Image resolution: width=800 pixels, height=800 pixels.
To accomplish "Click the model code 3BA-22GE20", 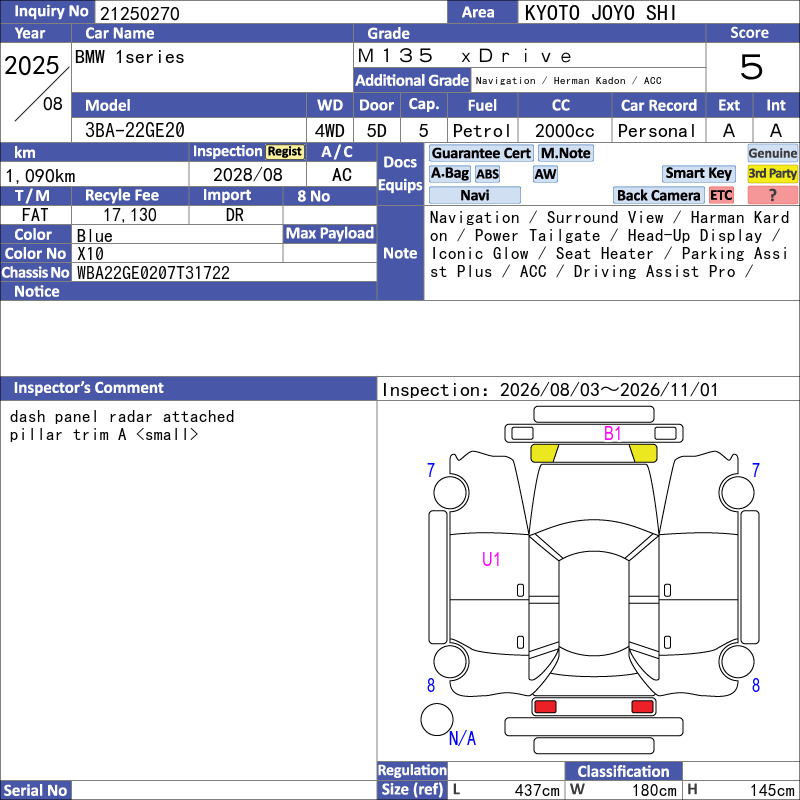I will [x=135, y=130].
